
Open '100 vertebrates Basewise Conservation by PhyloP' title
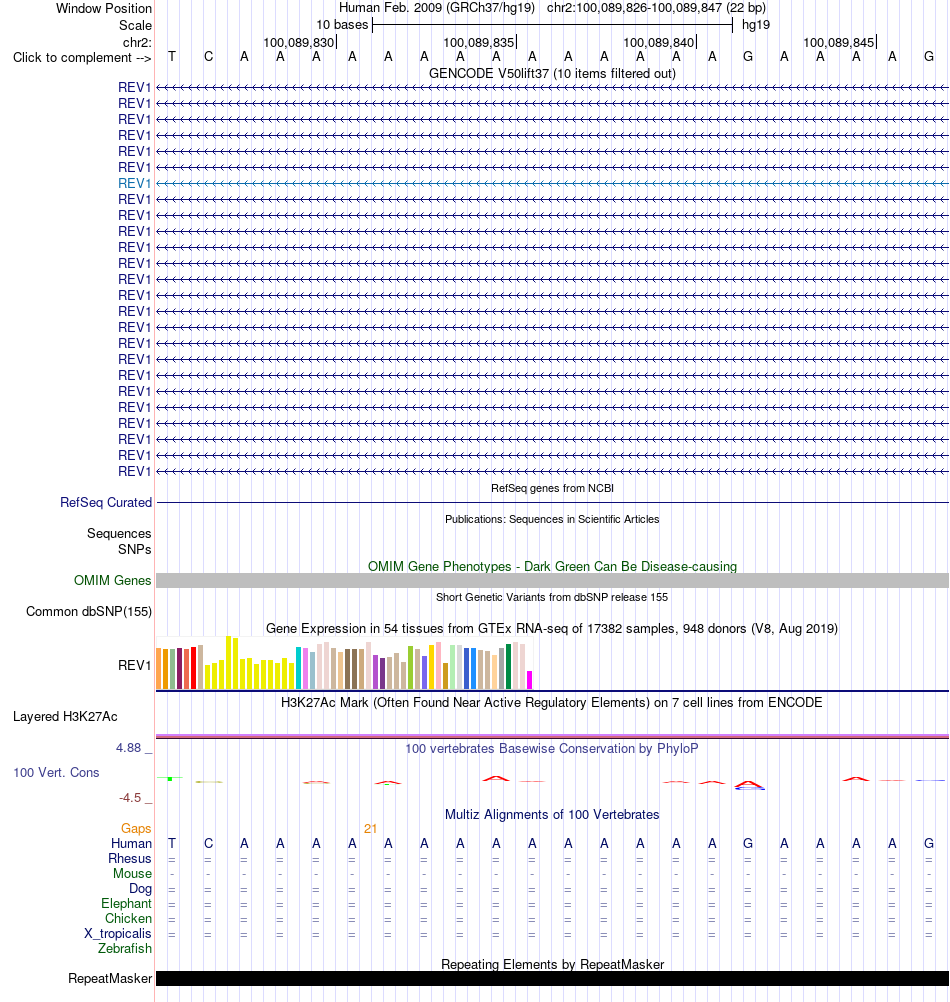coord(552,748)
